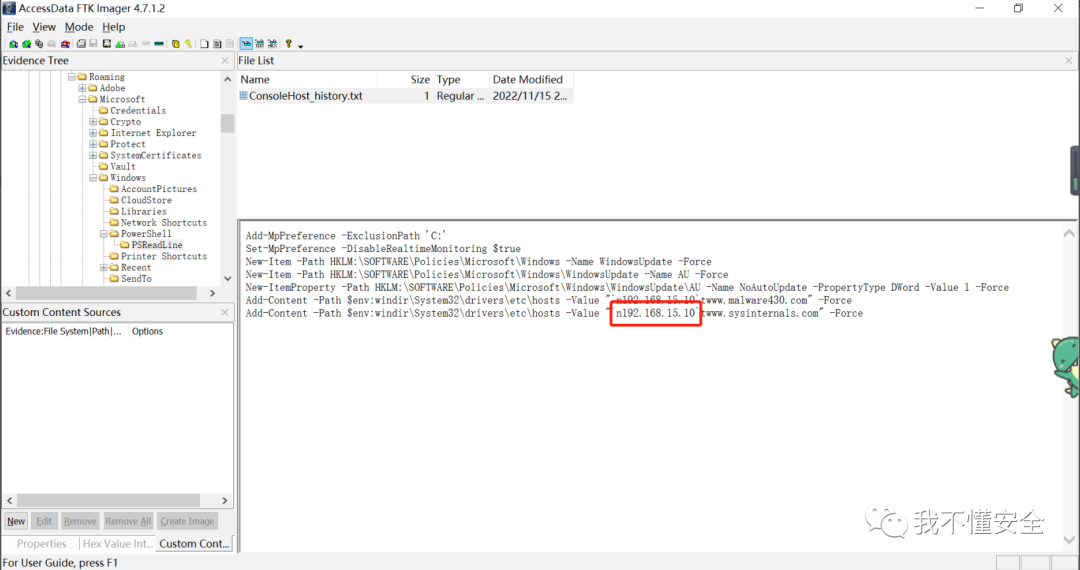Click the Create Disk Image toolbar icon
Viewport: 1080px width, 570px height.
coord(81,44)
